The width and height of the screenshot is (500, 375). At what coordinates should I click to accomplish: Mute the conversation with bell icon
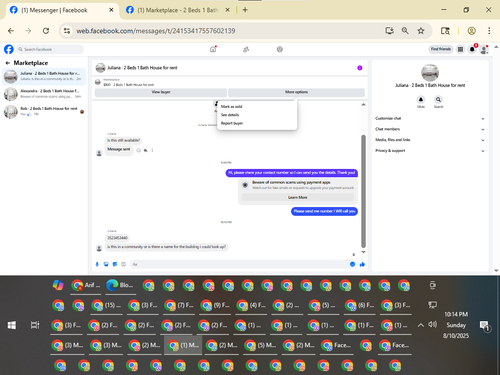(x=421, y=100)
